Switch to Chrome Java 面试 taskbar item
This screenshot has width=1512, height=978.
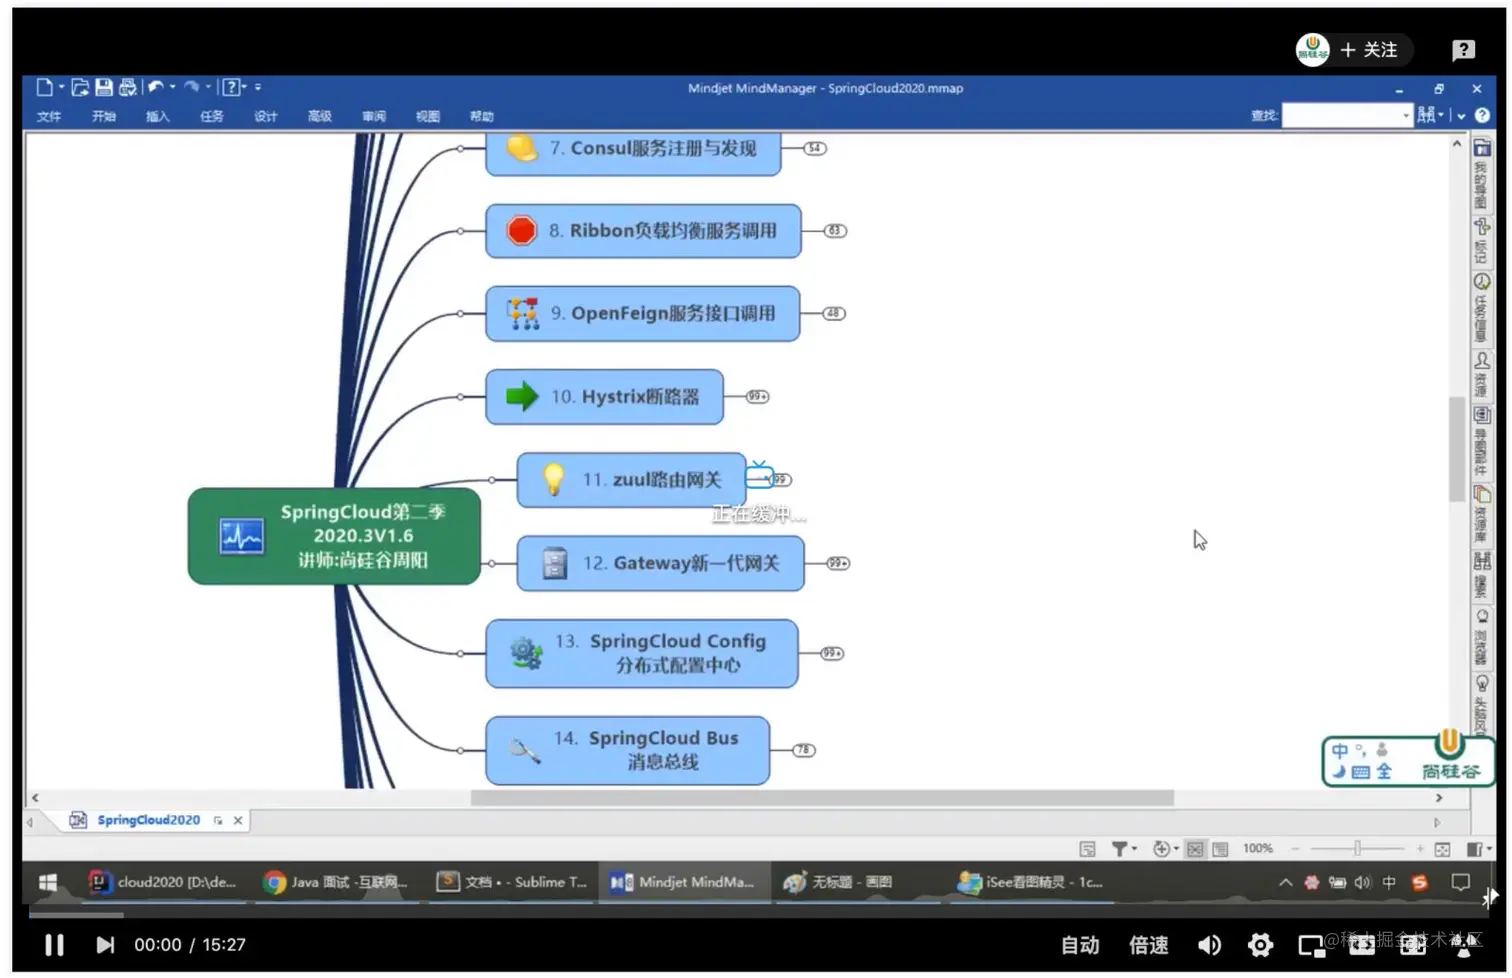[335, 882]
